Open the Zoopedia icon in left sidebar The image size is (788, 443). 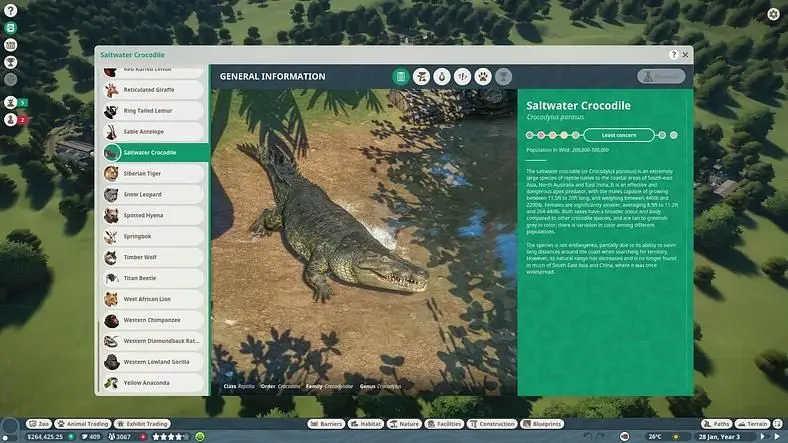coord(10,28)
